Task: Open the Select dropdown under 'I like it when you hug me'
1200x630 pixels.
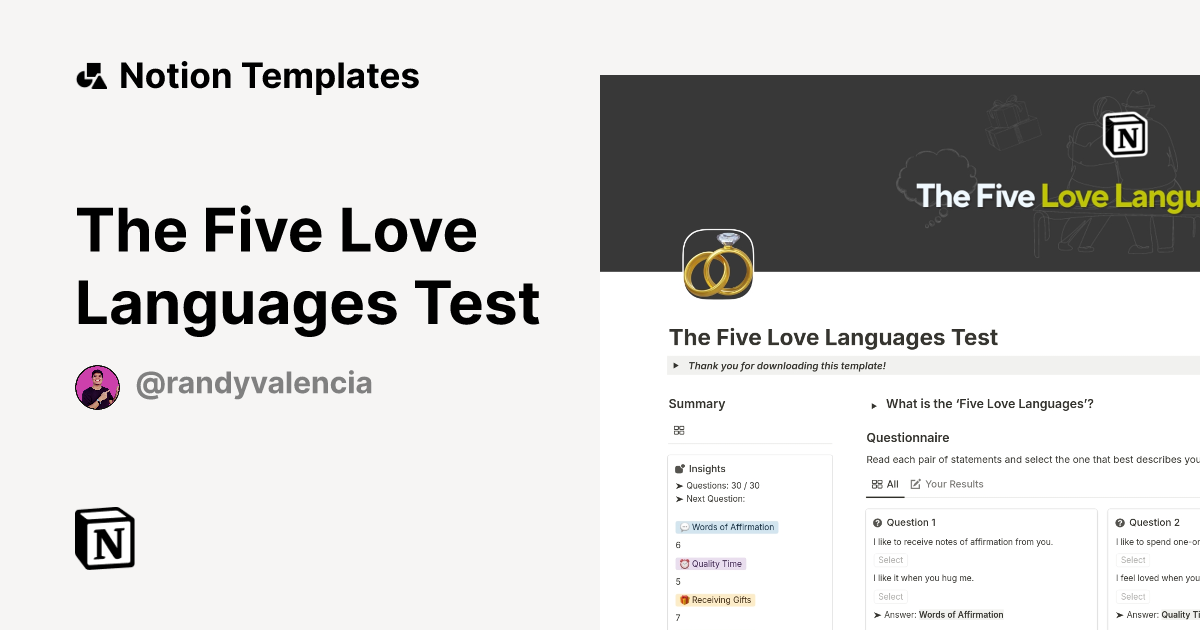Action: click(890, 596)
